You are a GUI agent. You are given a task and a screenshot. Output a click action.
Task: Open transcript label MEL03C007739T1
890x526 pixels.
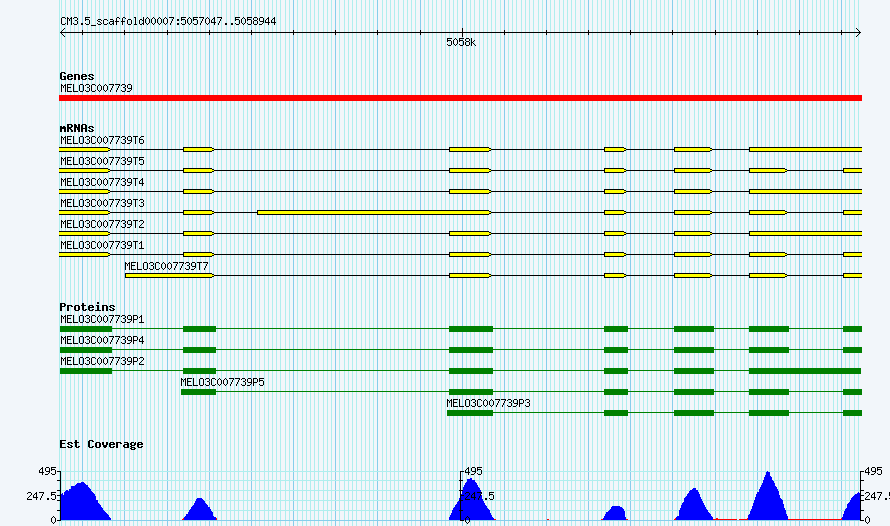pyautogui.click(x=102, y=245)
